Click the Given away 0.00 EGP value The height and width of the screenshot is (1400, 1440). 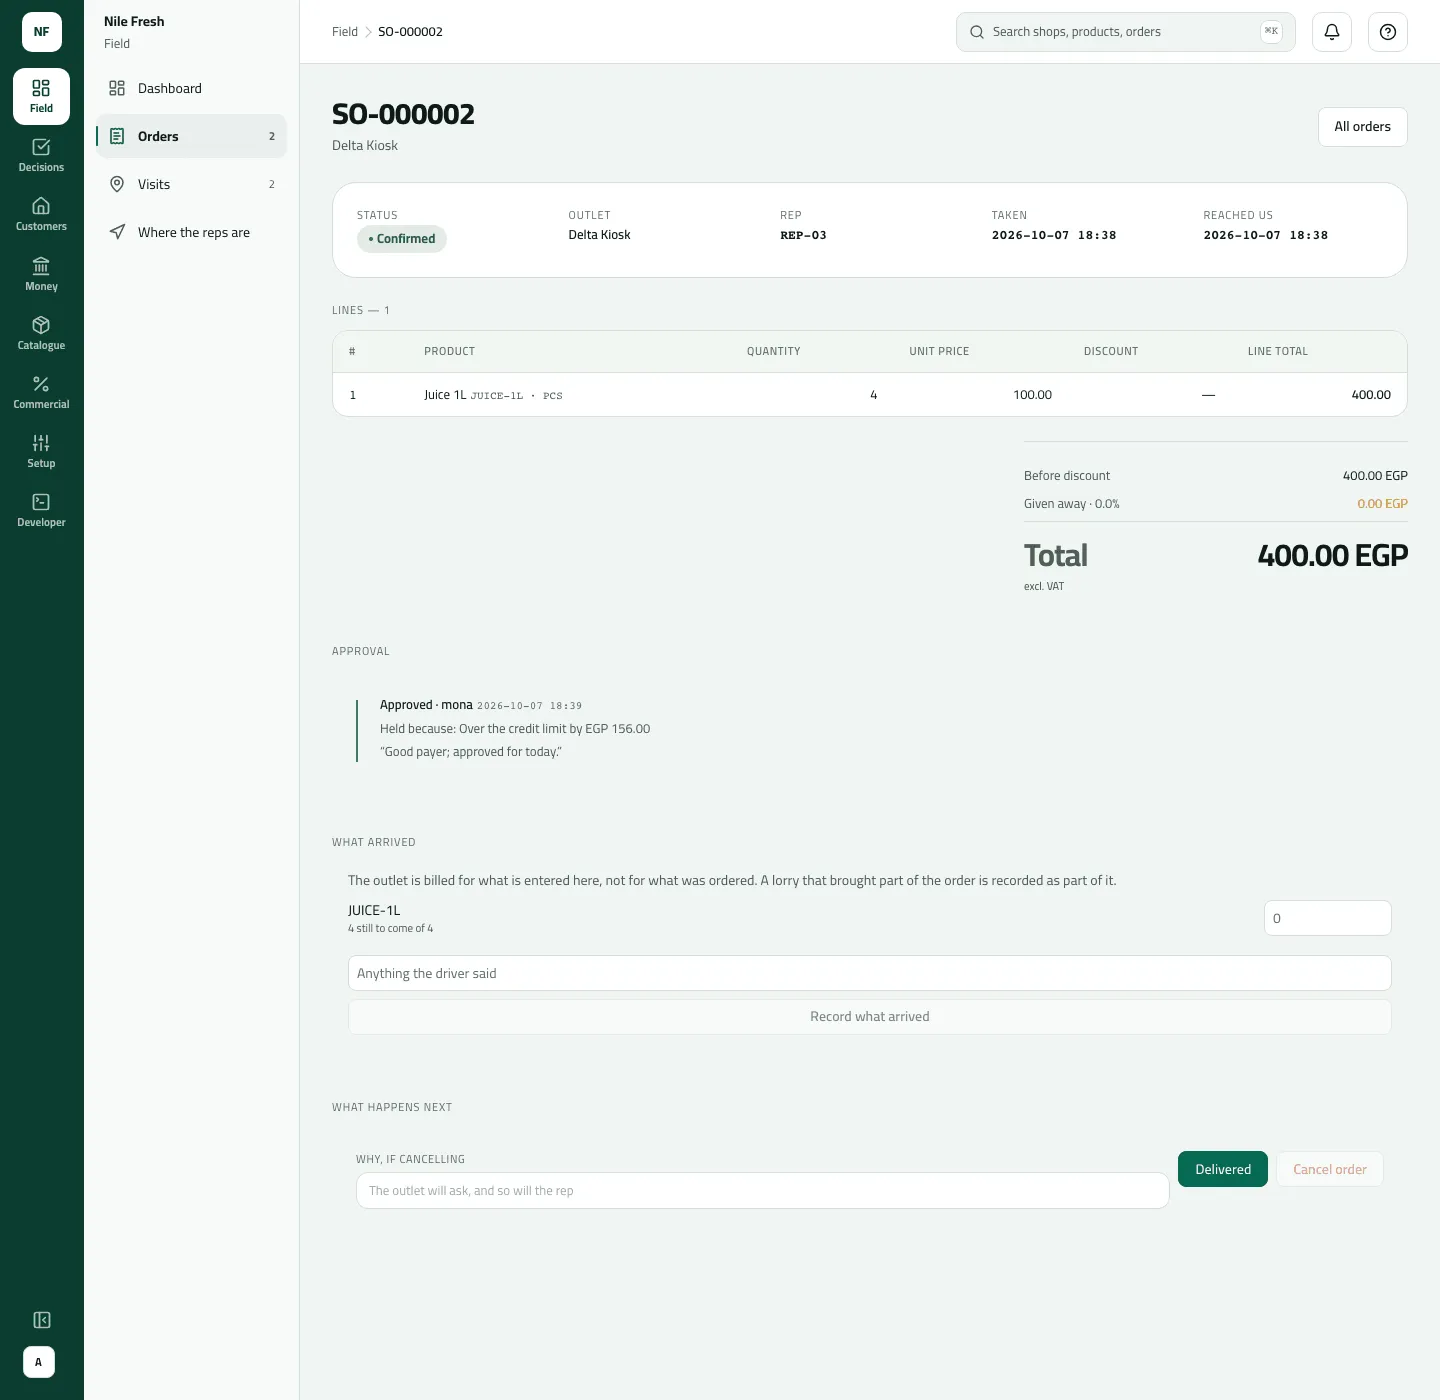(x=1382, y=504)
